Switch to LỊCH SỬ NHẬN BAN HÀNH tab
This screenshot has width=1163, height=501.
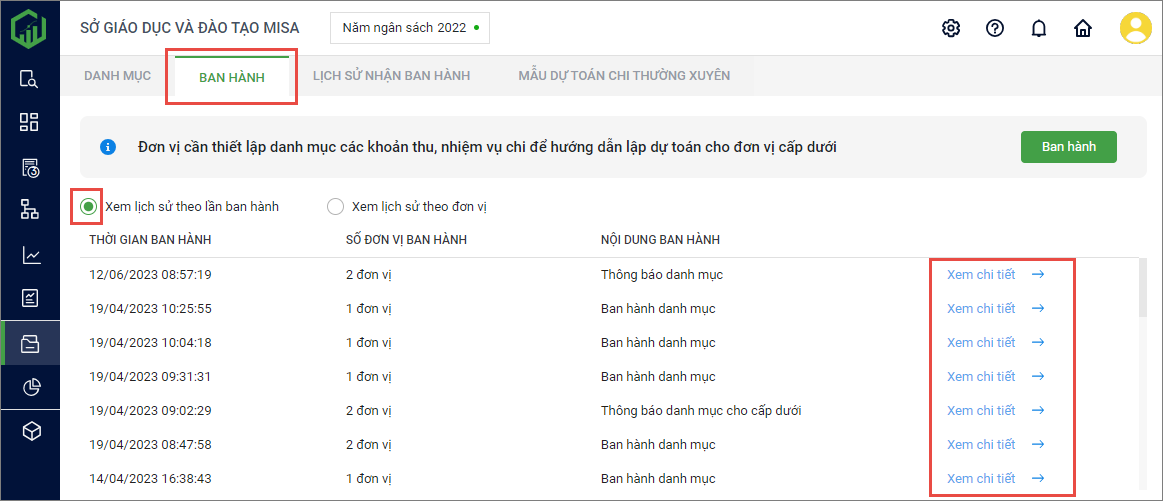pos(391,76)
